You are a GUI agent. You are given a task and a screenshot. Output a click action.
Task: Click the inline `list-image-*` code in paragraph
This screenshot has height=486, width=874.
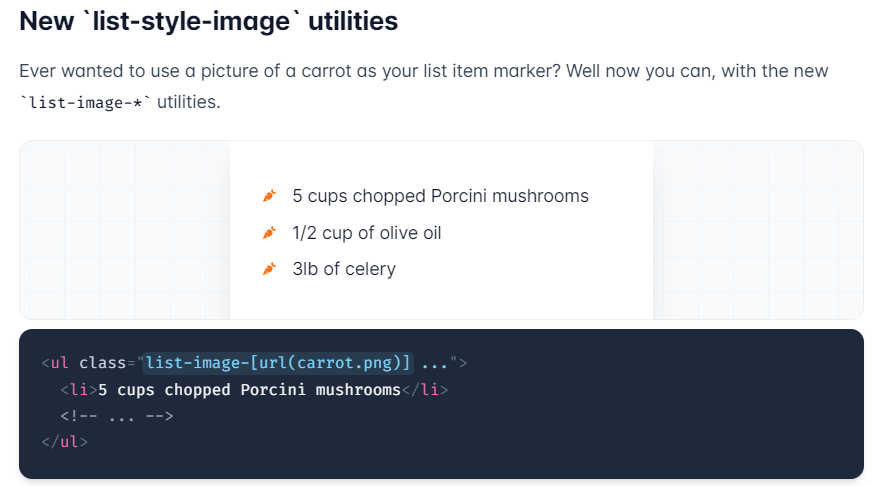point(85,102)
